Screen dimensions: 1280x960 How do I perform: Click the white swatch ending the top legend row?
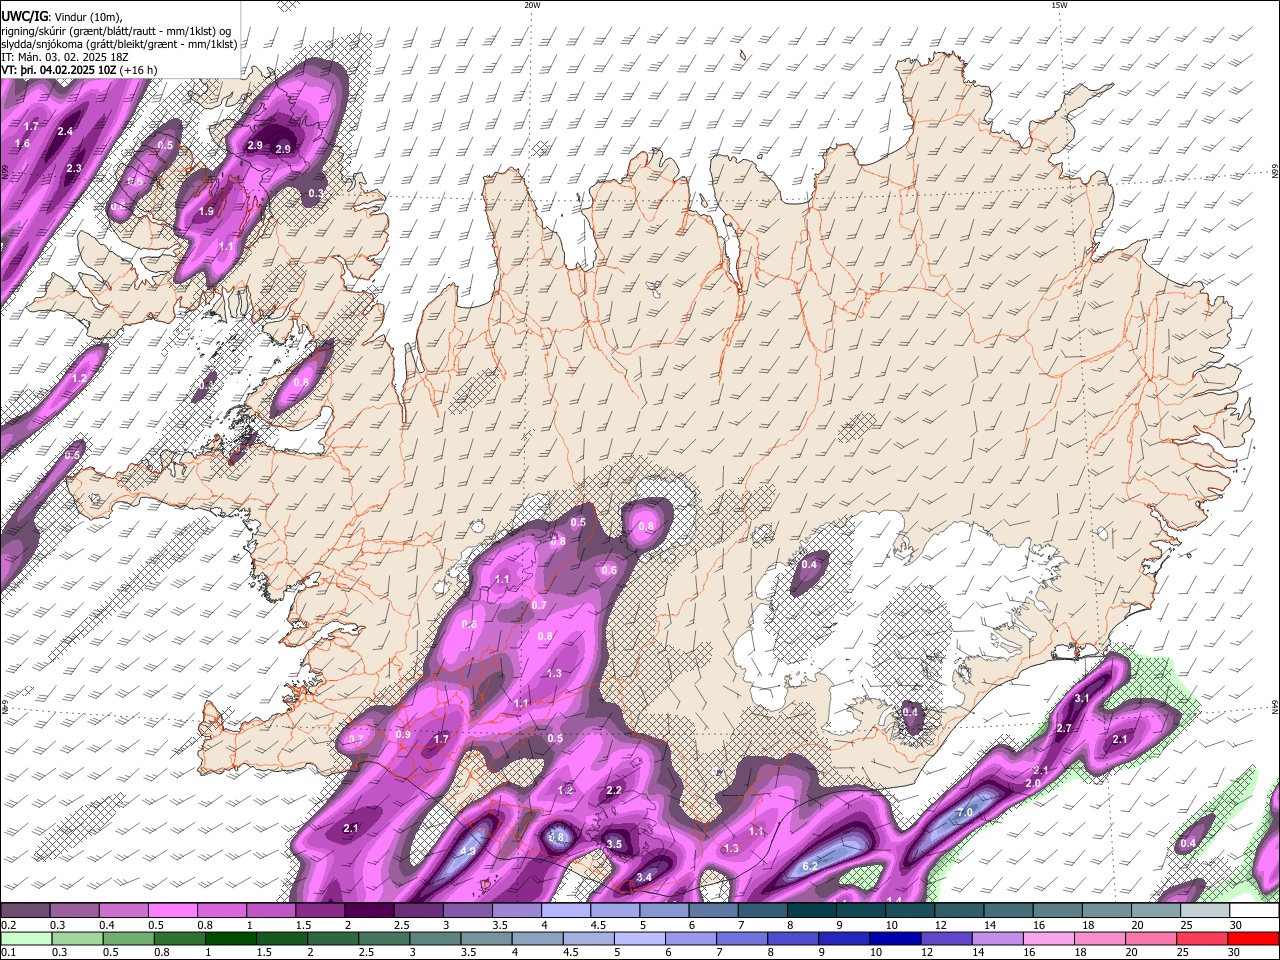1254,911
